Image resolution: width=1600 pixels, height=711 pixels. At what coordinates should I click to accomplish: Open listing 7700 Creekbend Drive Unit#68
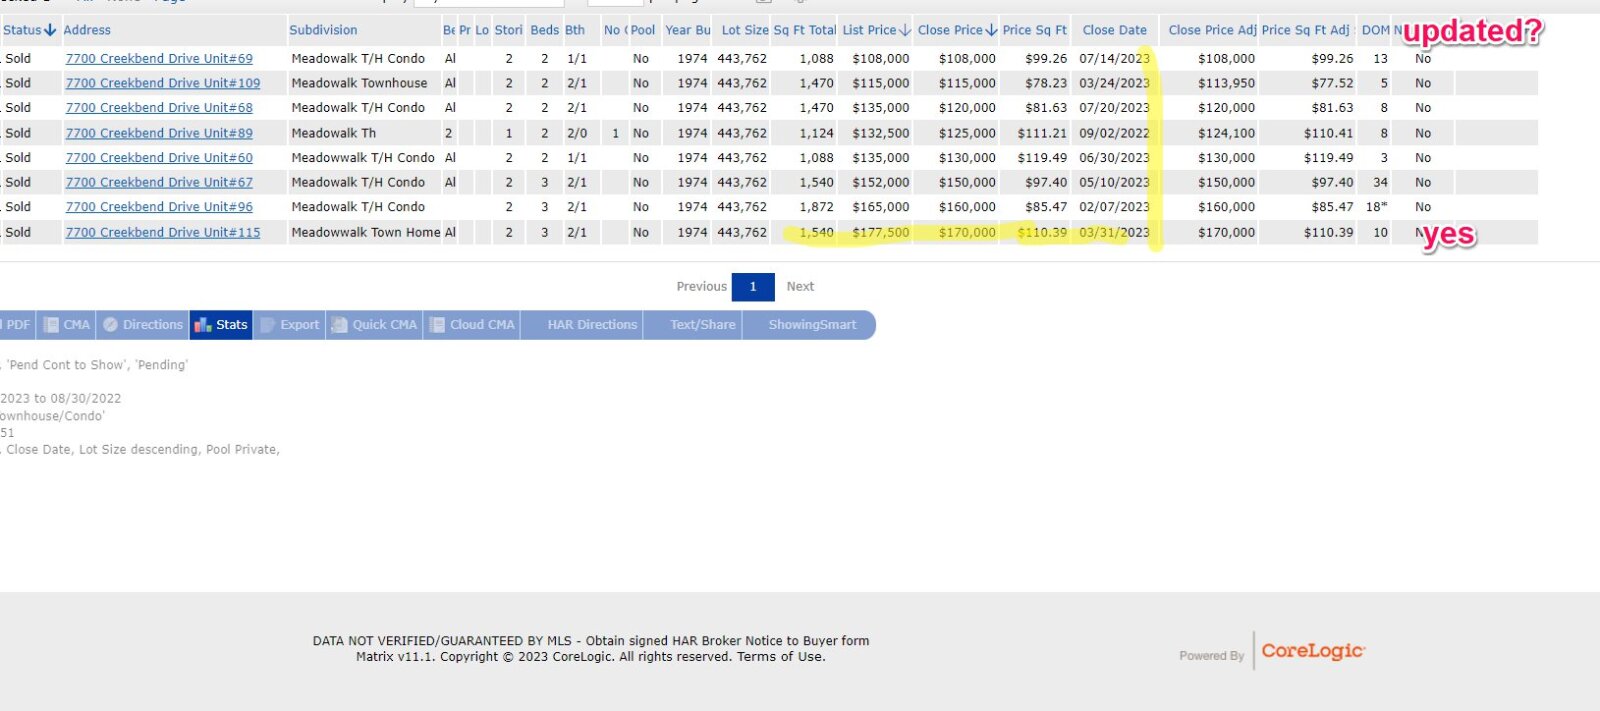(159, 108)
